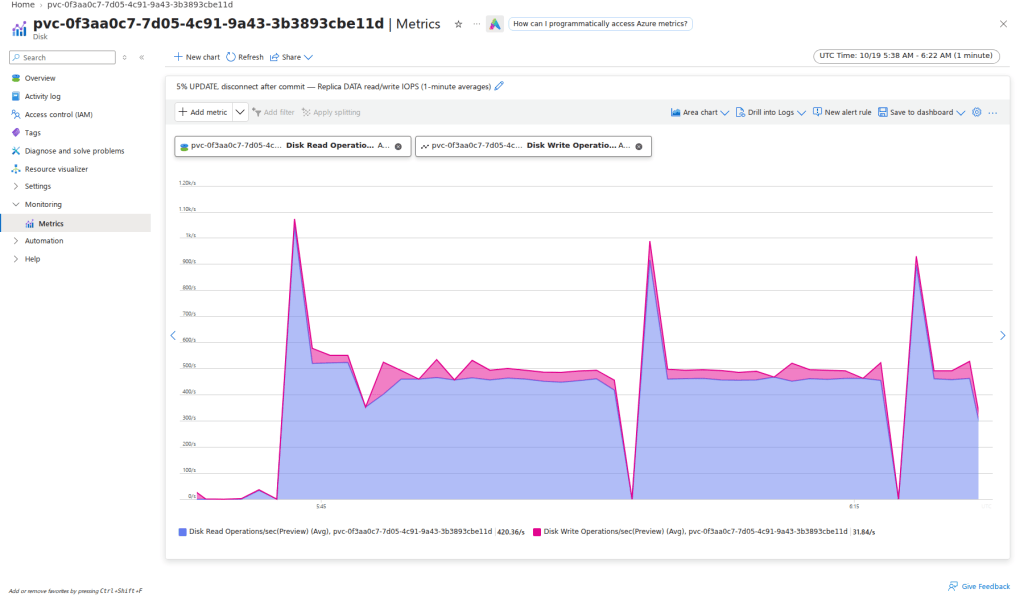This screenshot has width=1024, height=597.
Task: Open Copilot icon next to title
Action: click(x=495, y=24)
